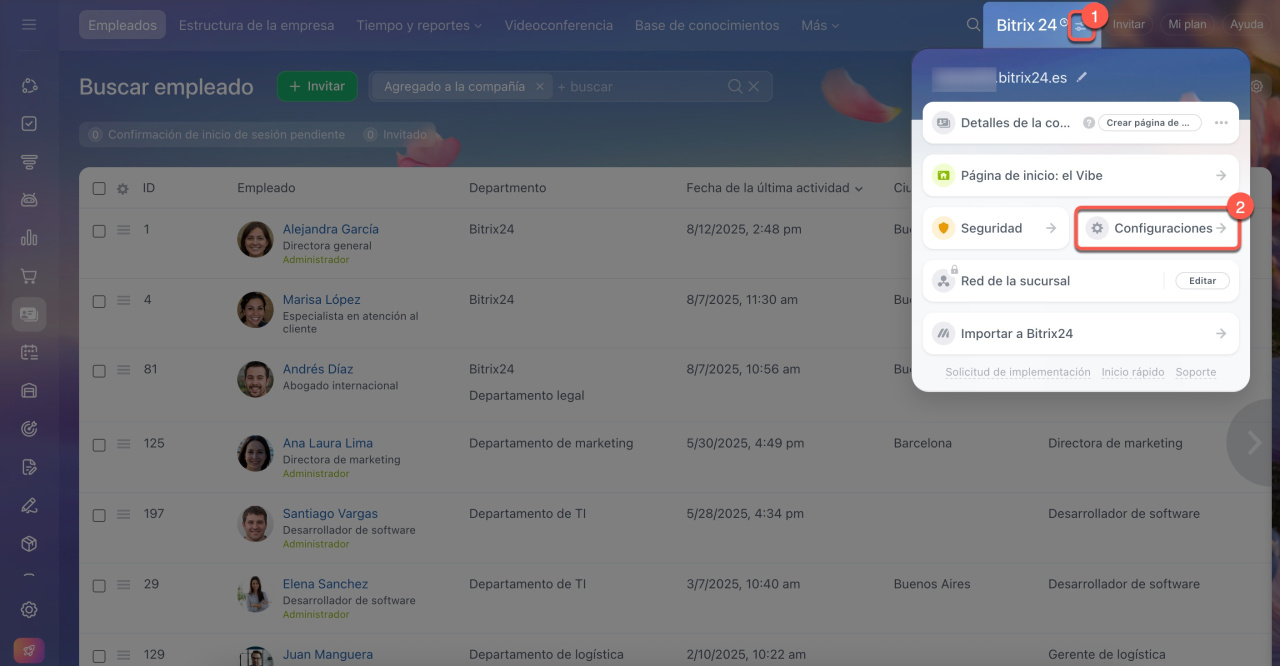The height and width of the screenshot is (666, 1280).
Task: Click the help question mark in Detalles card
Action: pos(1089,123)
